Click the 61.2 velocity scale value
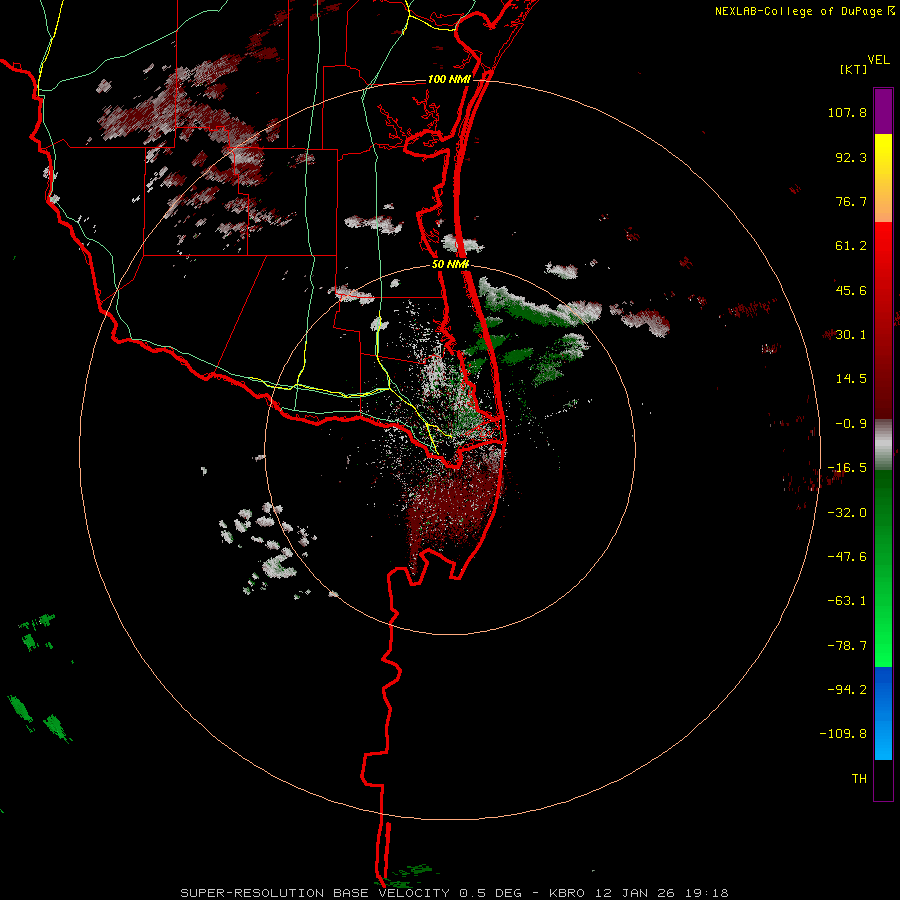The image size is (900, 900). [851, 246]
